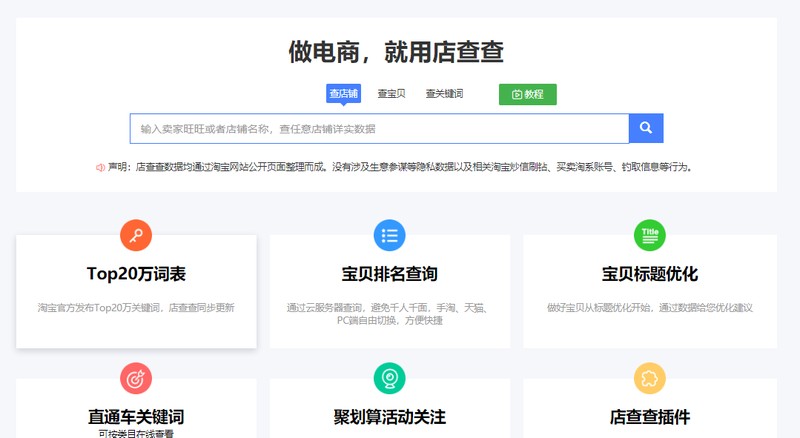The image size is (800, 438).
Task: Open the orange Top20万词表 key icon
Action: [x=136, y=235]
